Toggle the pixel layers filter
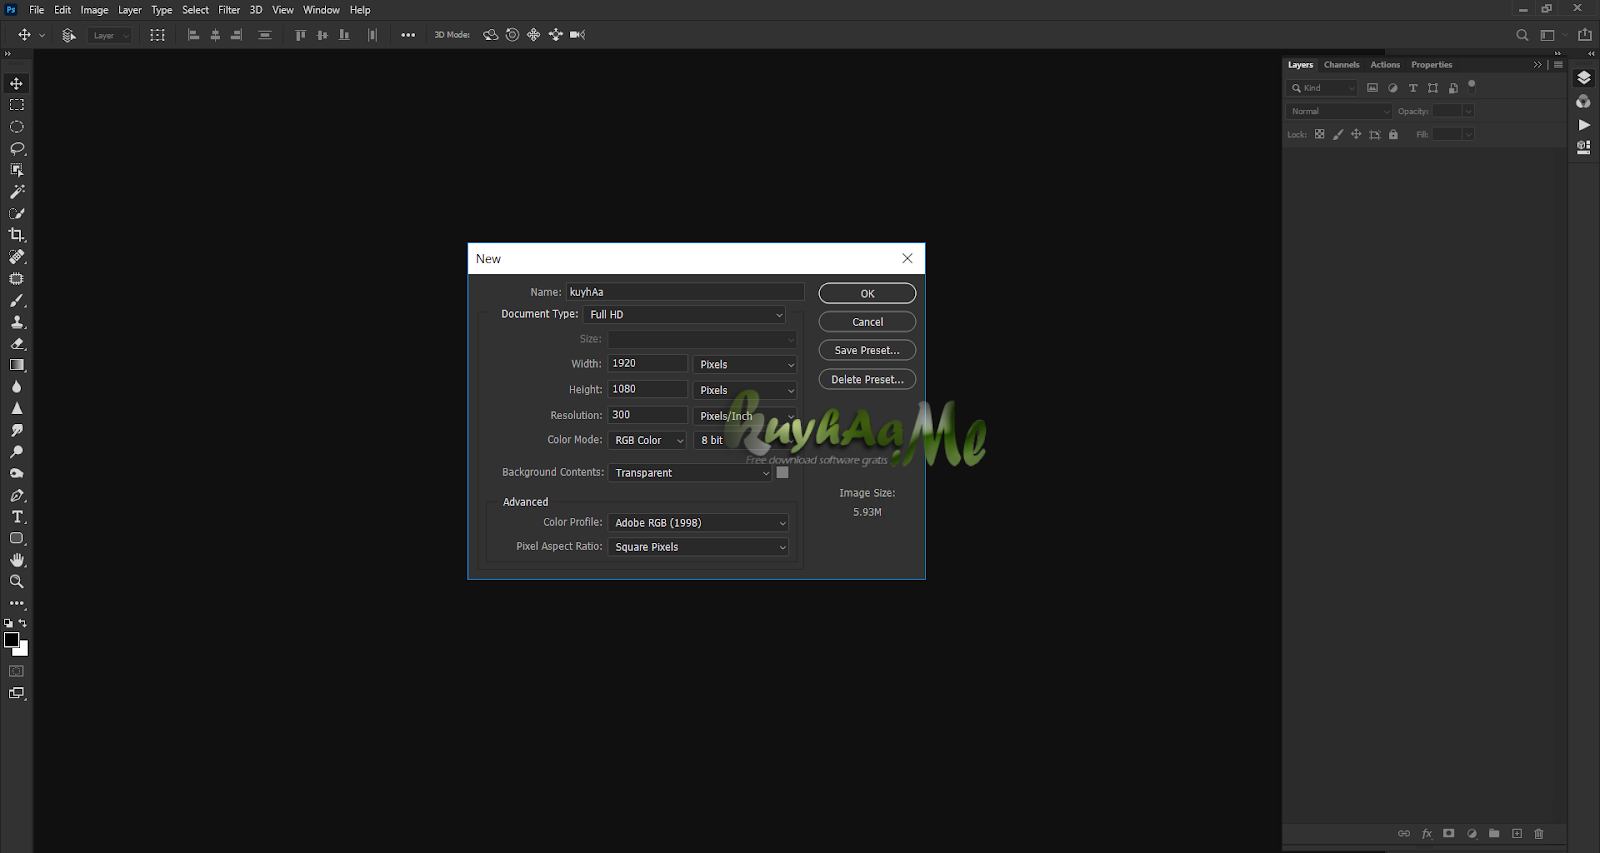1600x853 pixels. tap(1373, 88)
